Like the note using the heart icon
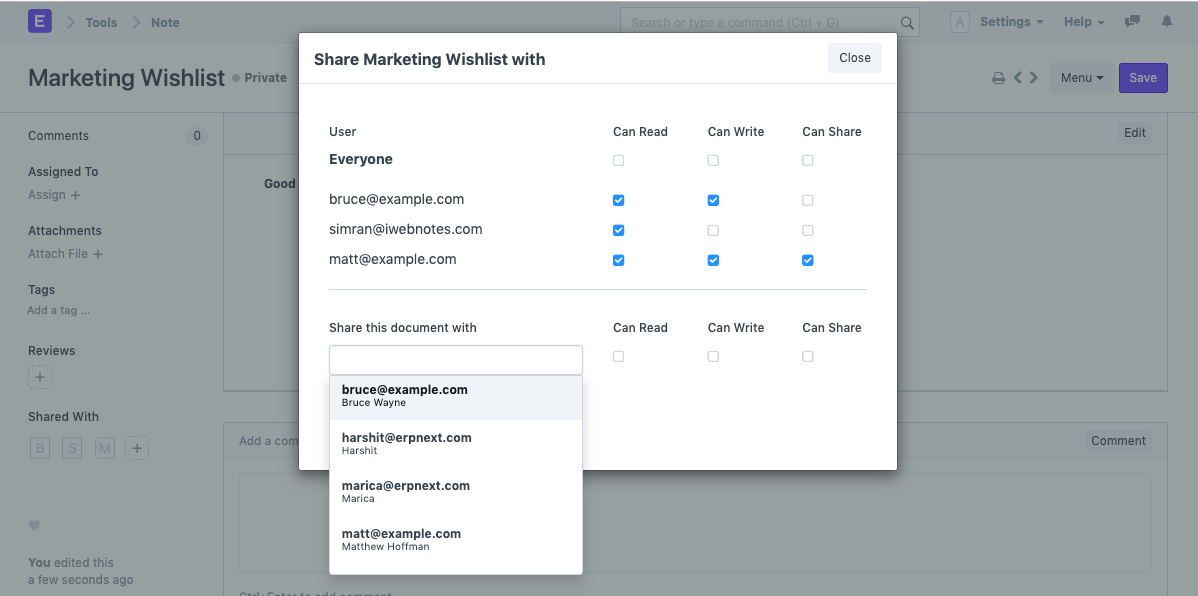This screenshot has height=596, width=1198. [35, 525]
